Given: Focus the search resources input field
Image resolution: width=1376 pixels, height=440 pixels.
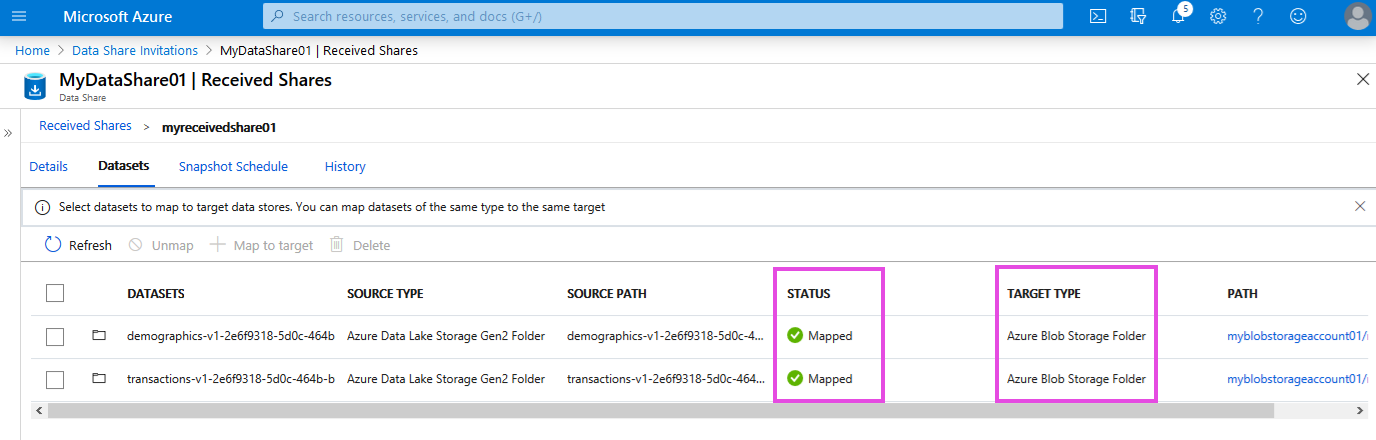Looking at the screenshot, I should (663, 16).
